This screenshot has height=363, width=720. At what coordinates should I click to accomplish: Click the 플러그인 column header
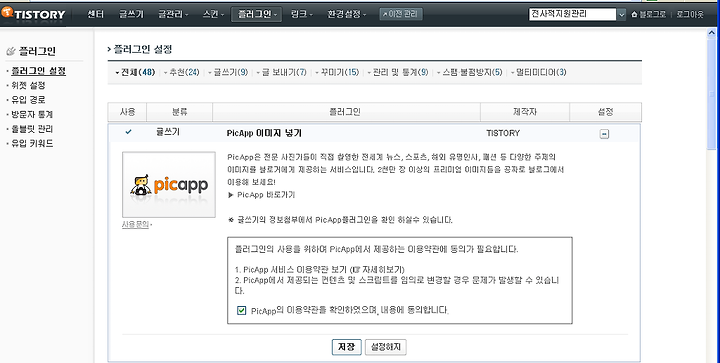pyautogui.click(x=346, y=112)
